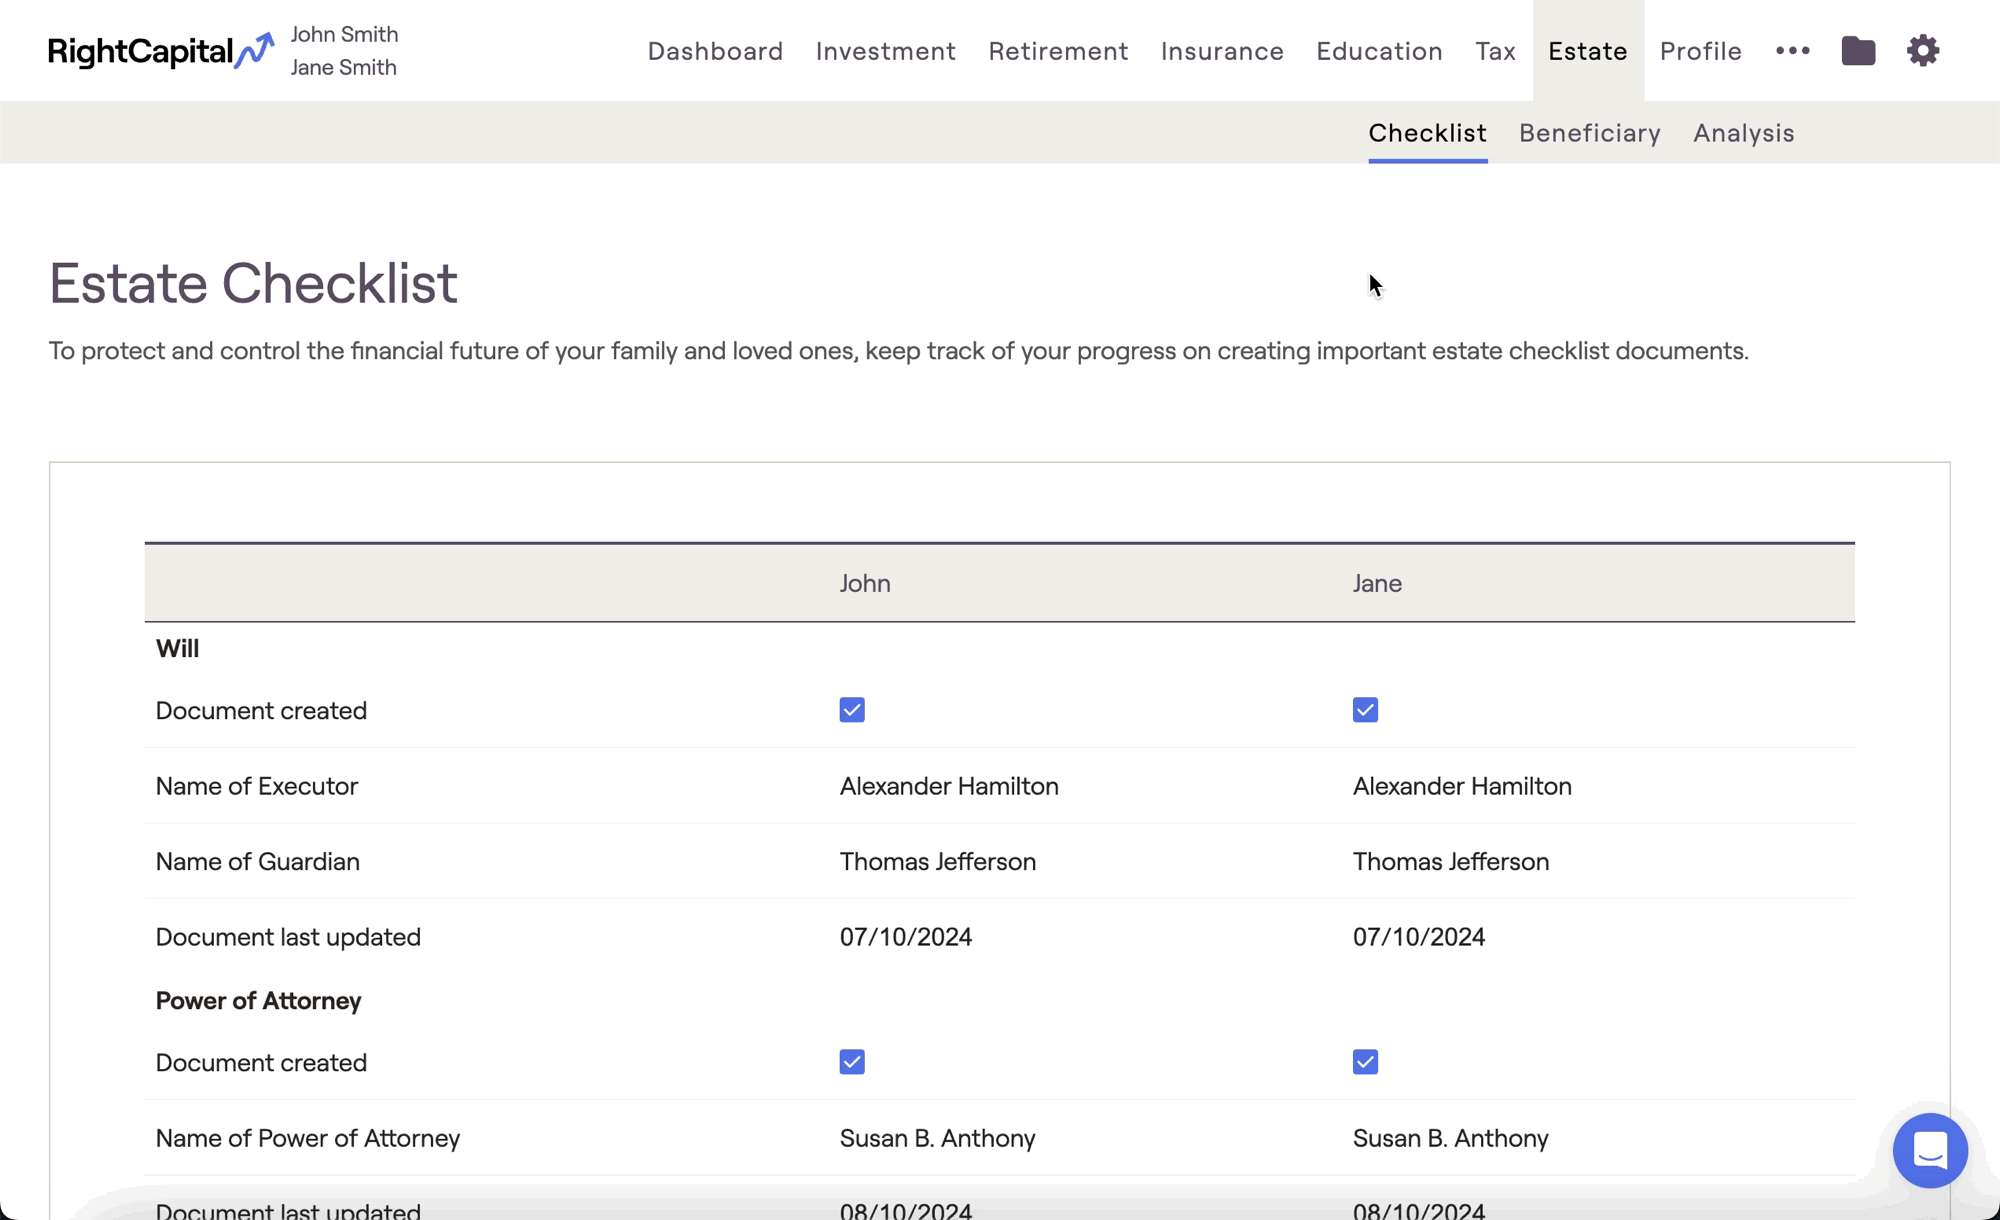Open the folder documents icon
The height and width of the screenshot is (1220, 2000).
1858,50
